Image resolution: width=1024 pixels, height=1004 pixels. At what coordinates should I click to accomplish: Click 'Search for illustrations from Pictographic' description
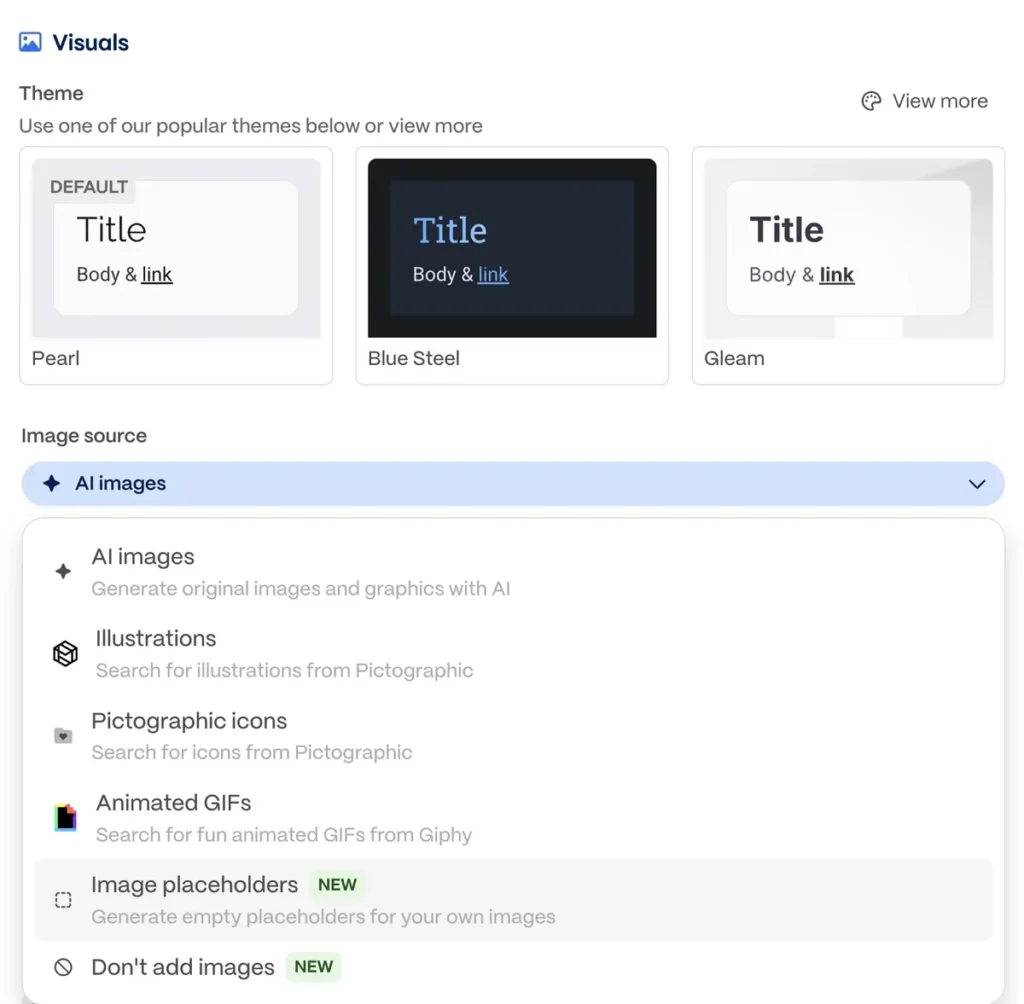tap(284, 671)
